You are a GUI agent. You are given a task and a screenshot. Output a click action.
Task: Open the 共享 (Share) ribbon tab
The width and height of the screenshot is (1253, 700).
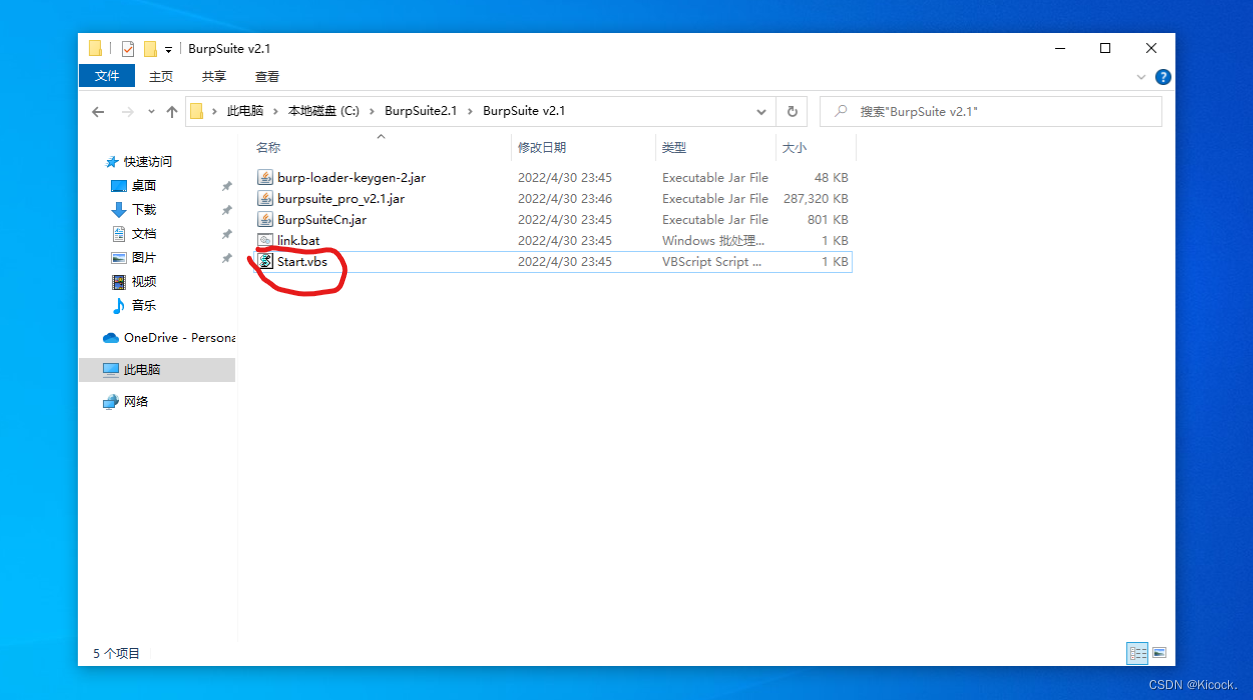point(214,76)
